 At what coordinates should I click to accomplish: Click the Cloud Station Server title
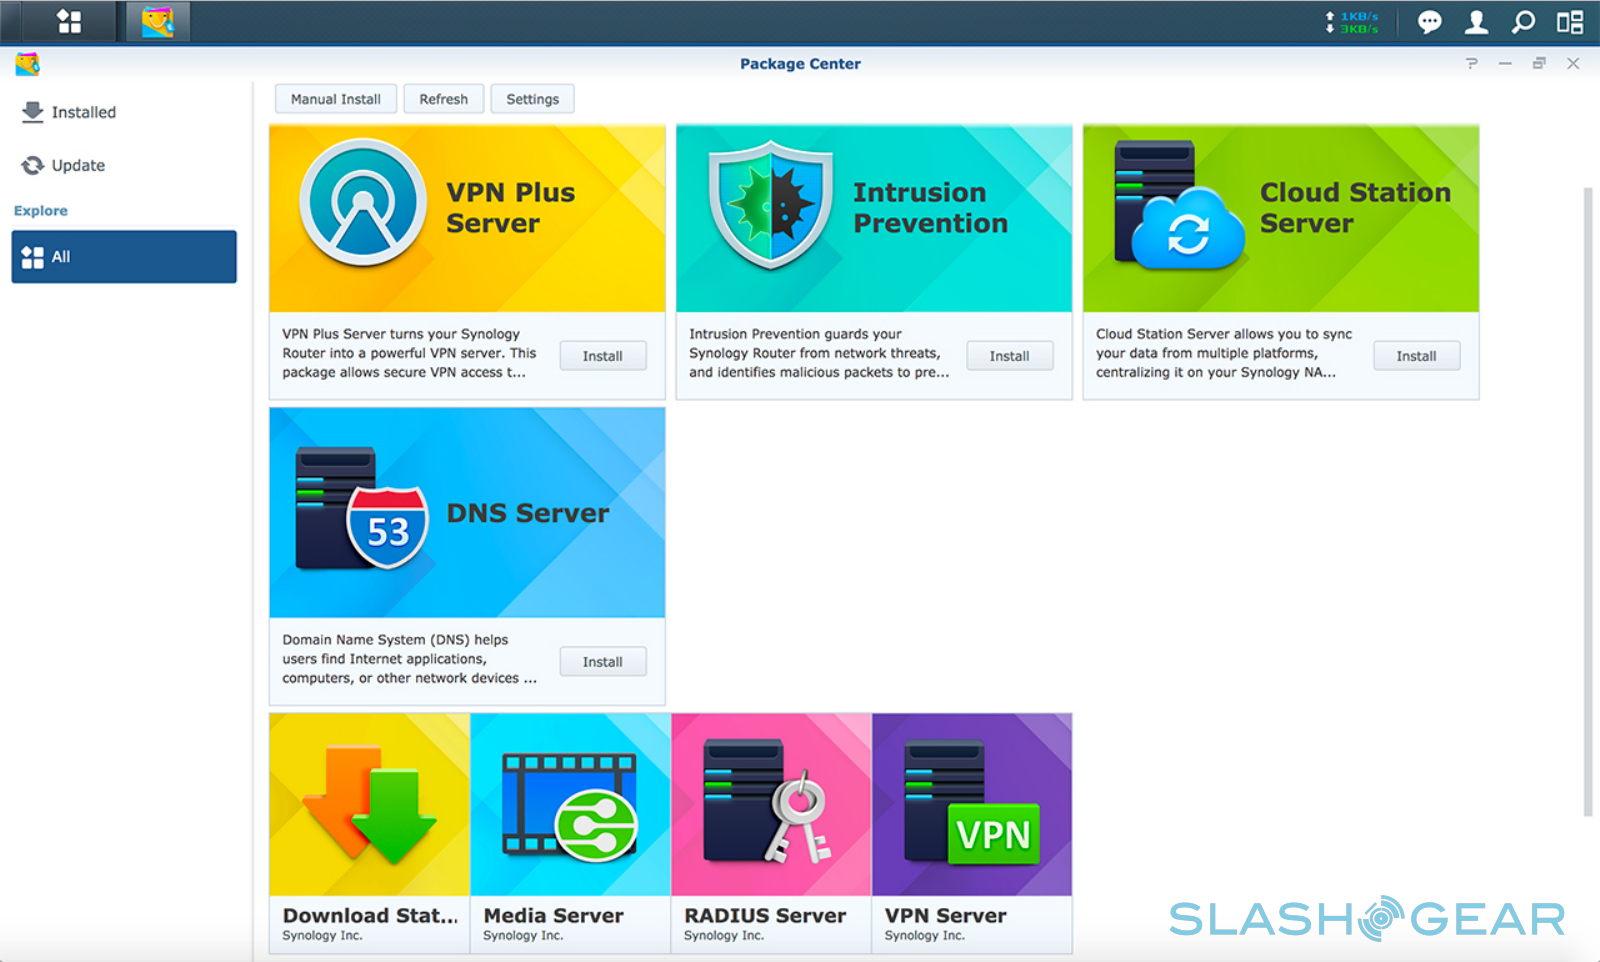coord(1355,207)
